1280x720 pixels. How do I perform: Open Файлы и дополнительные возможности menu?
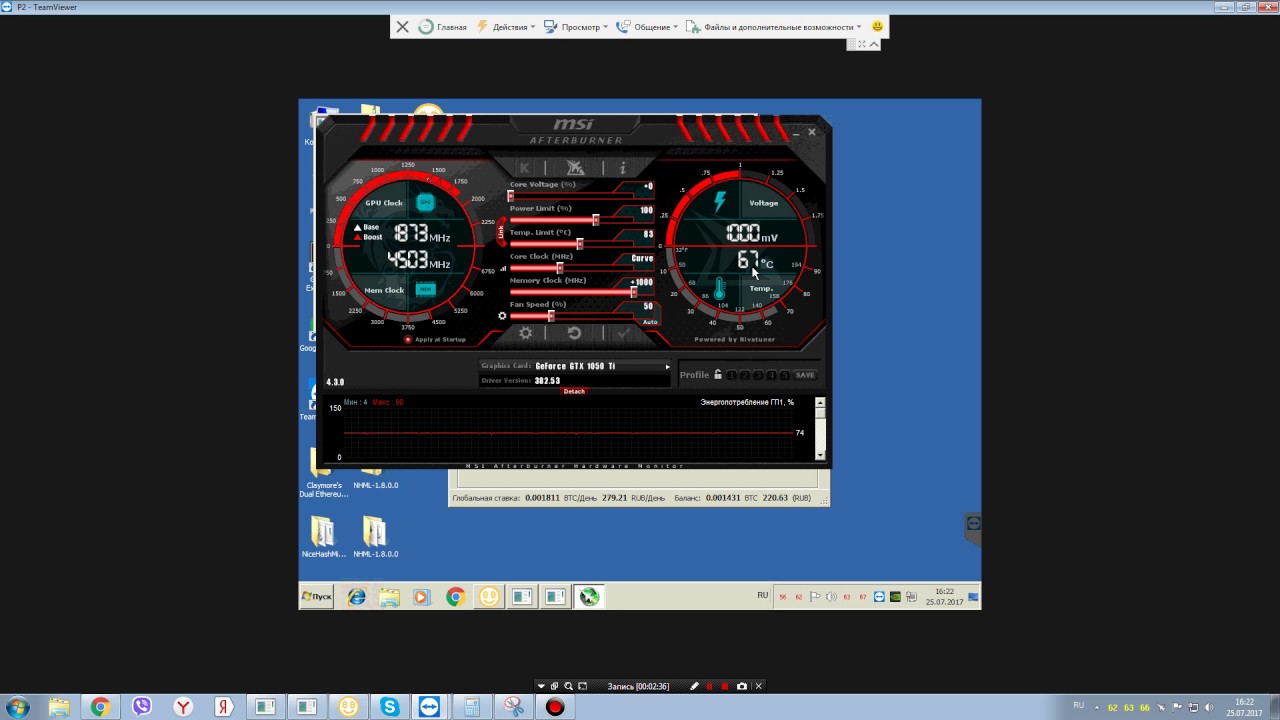coord(773,27)
